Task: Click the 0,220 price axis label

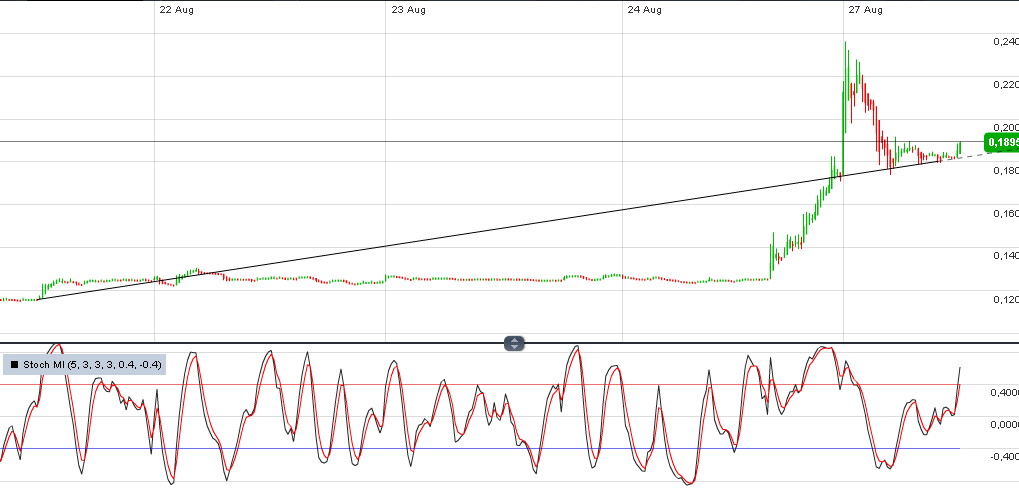Action: 1004,85
